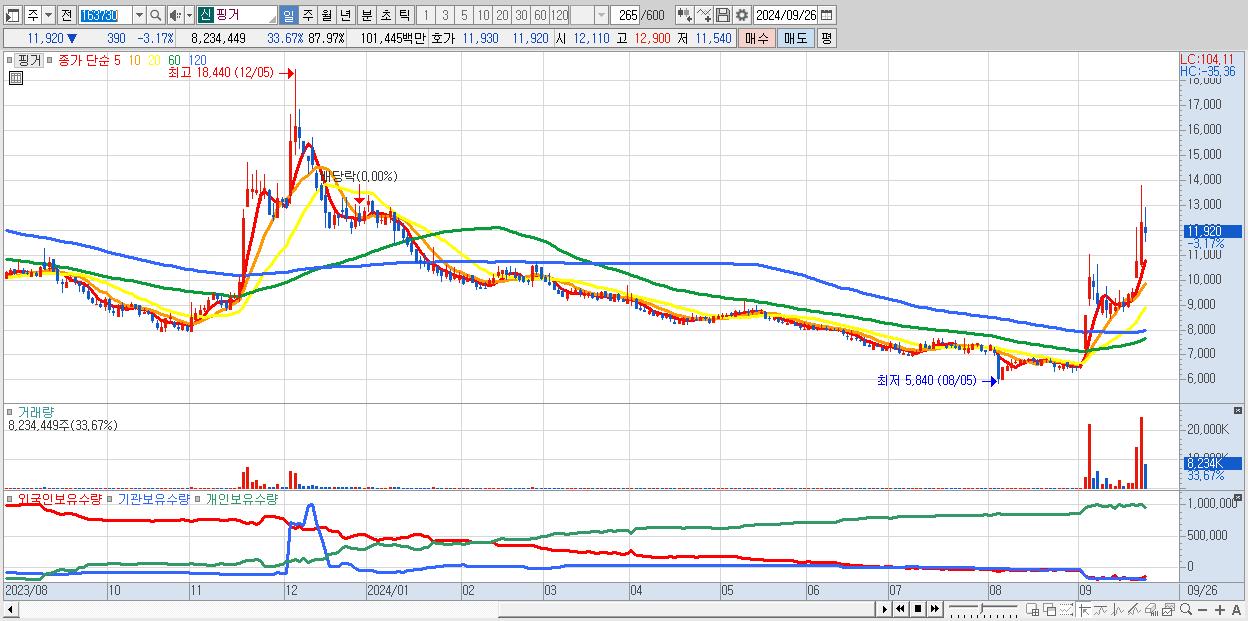This screenshot has height=621, width=1248.
Task: Save chart with the floppy disk icon
Action: pos(722,15)
